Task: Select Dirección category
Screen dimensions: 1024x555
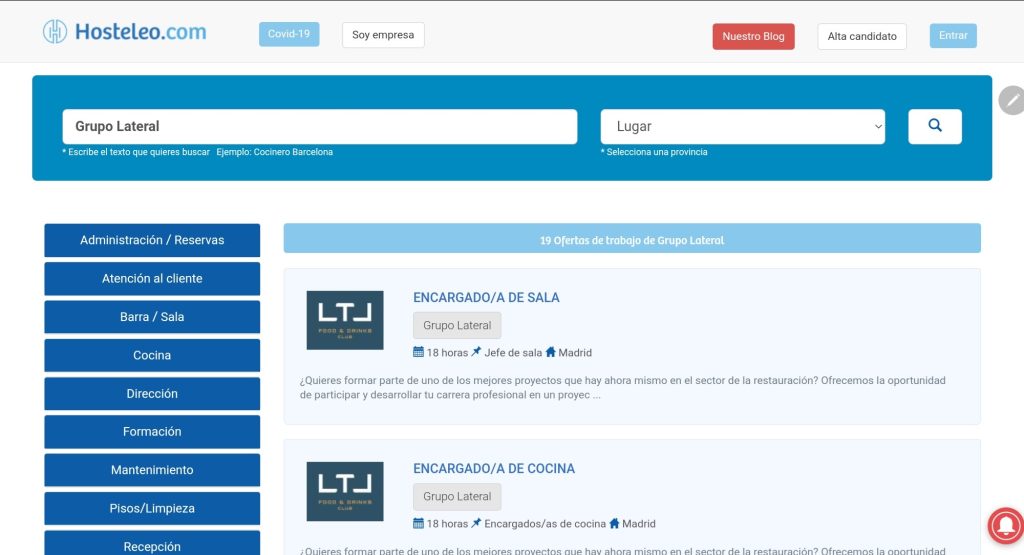Action: pos(152,394)
